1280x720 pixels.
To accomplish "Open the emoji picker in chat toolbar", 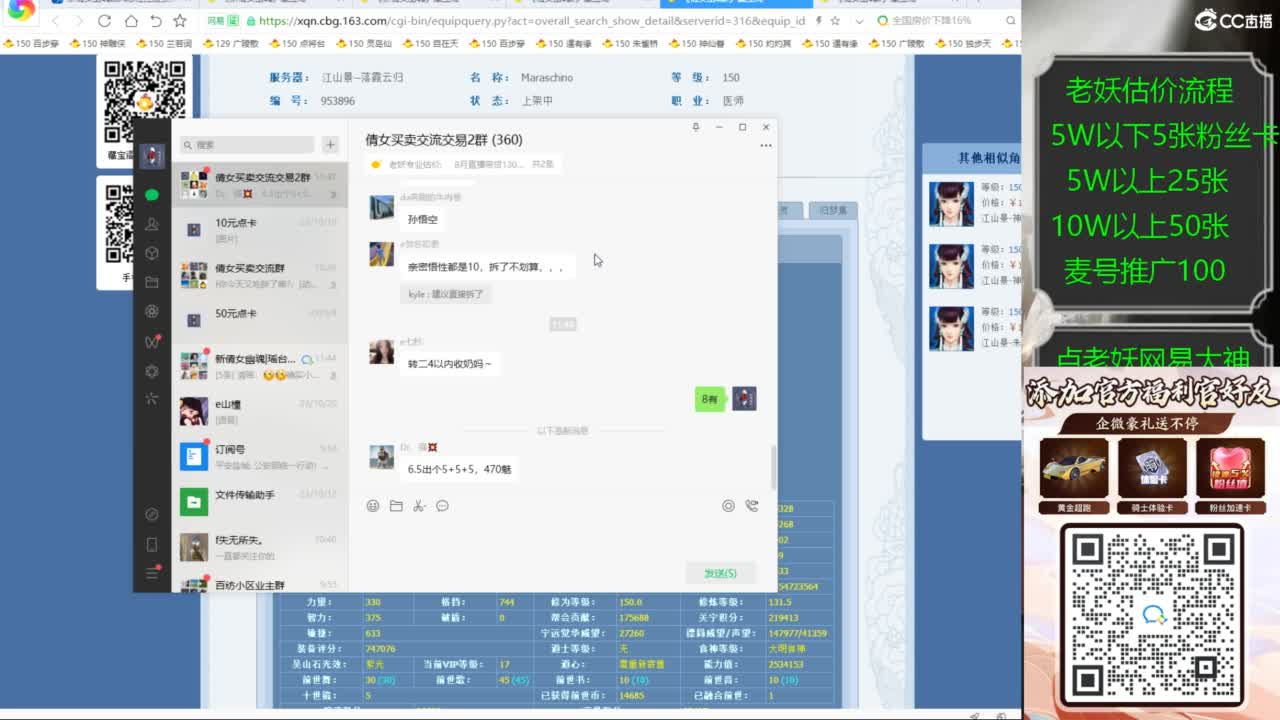I will [x=373, y=506].
